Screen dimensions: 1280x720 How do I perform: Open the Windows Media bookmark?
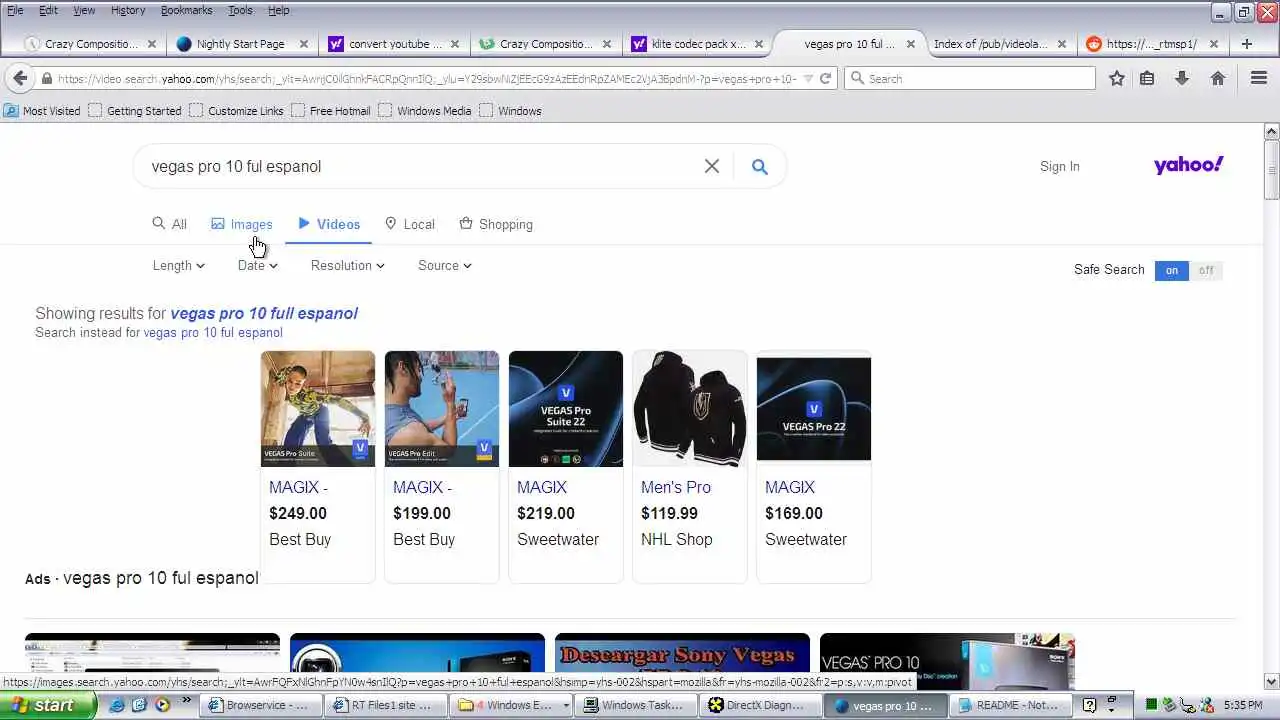coord(425,111)
